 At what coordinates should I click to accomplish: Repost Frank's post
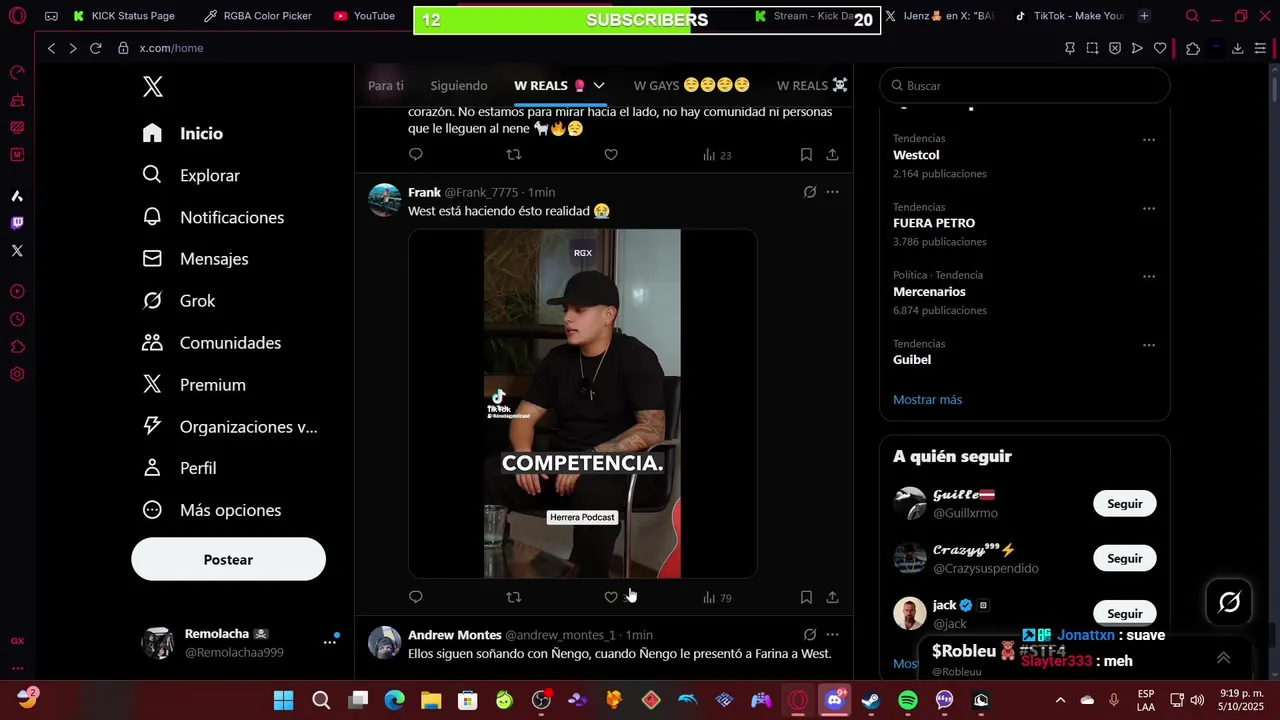click(514, 597)
